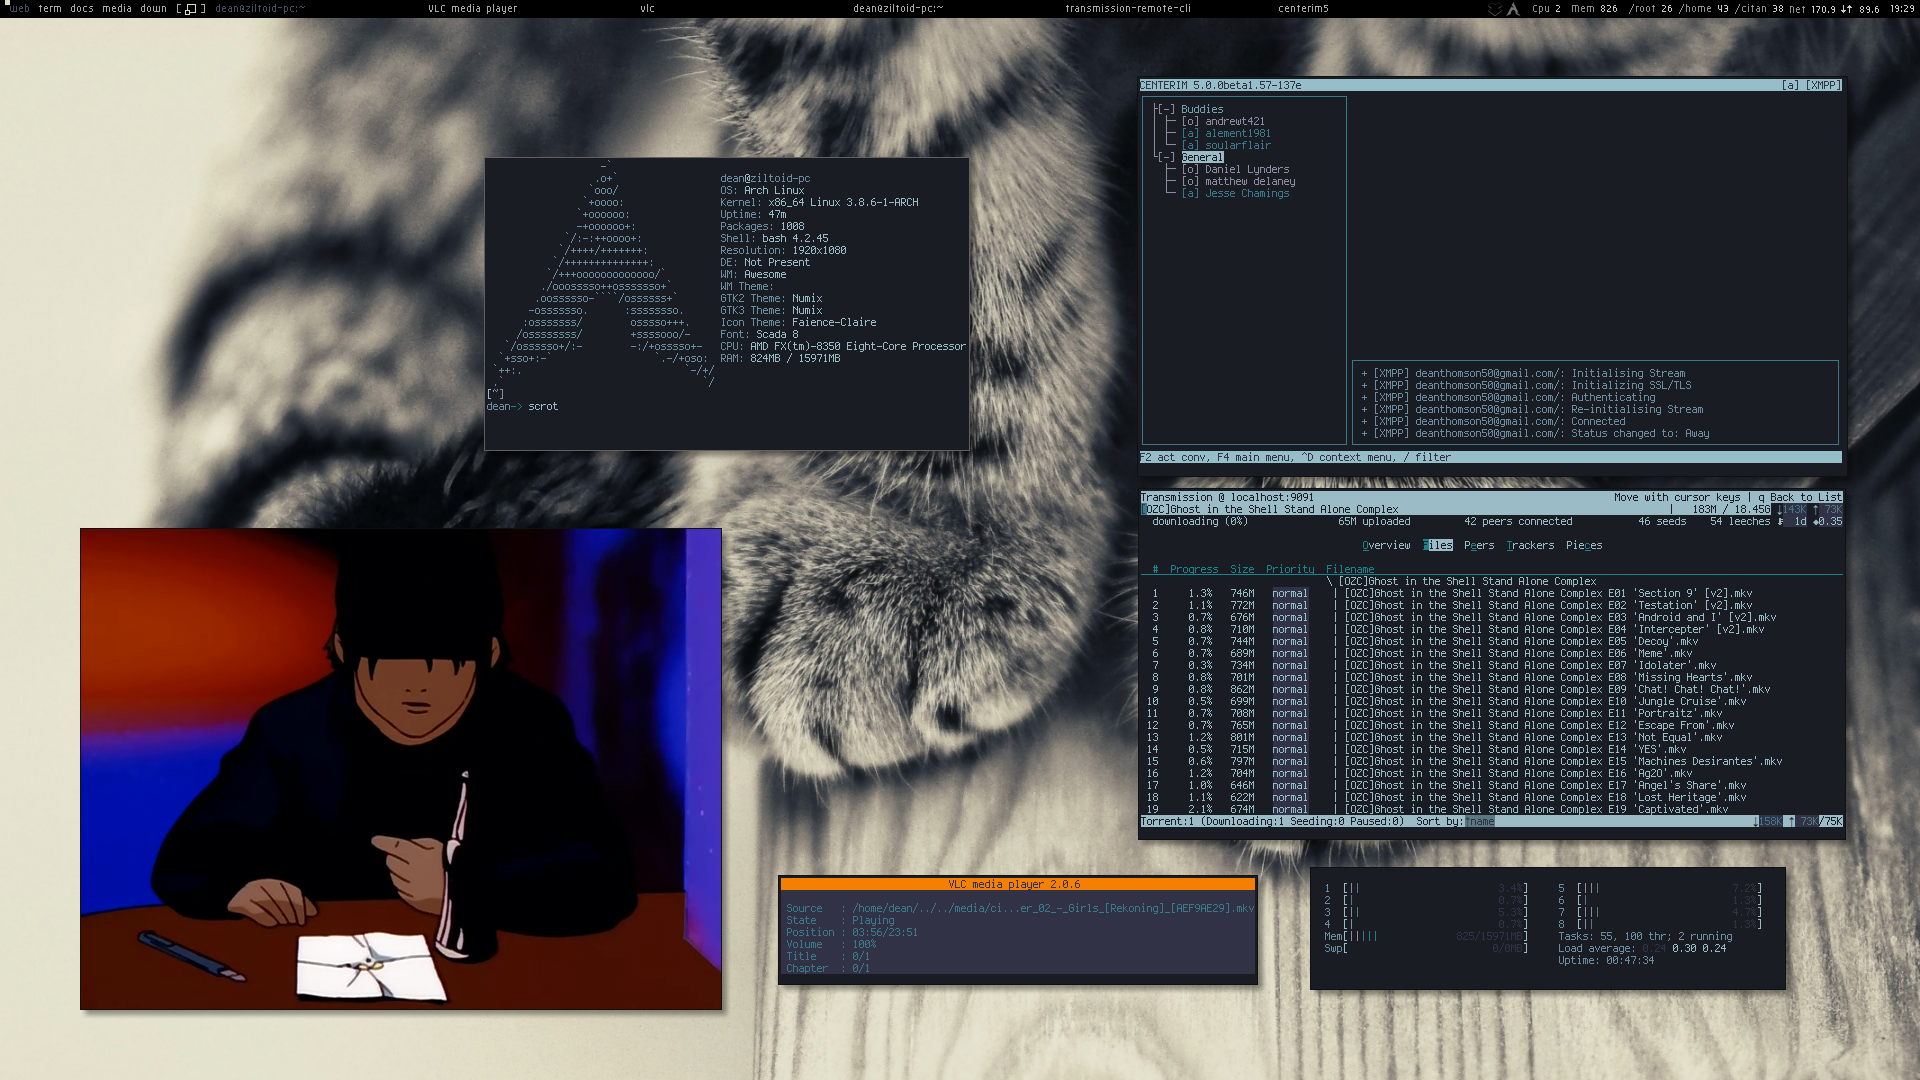The image size is (1920, 1080).
Task: Click the network up/down arrows indicator
Action: [x=1846, y=8]
